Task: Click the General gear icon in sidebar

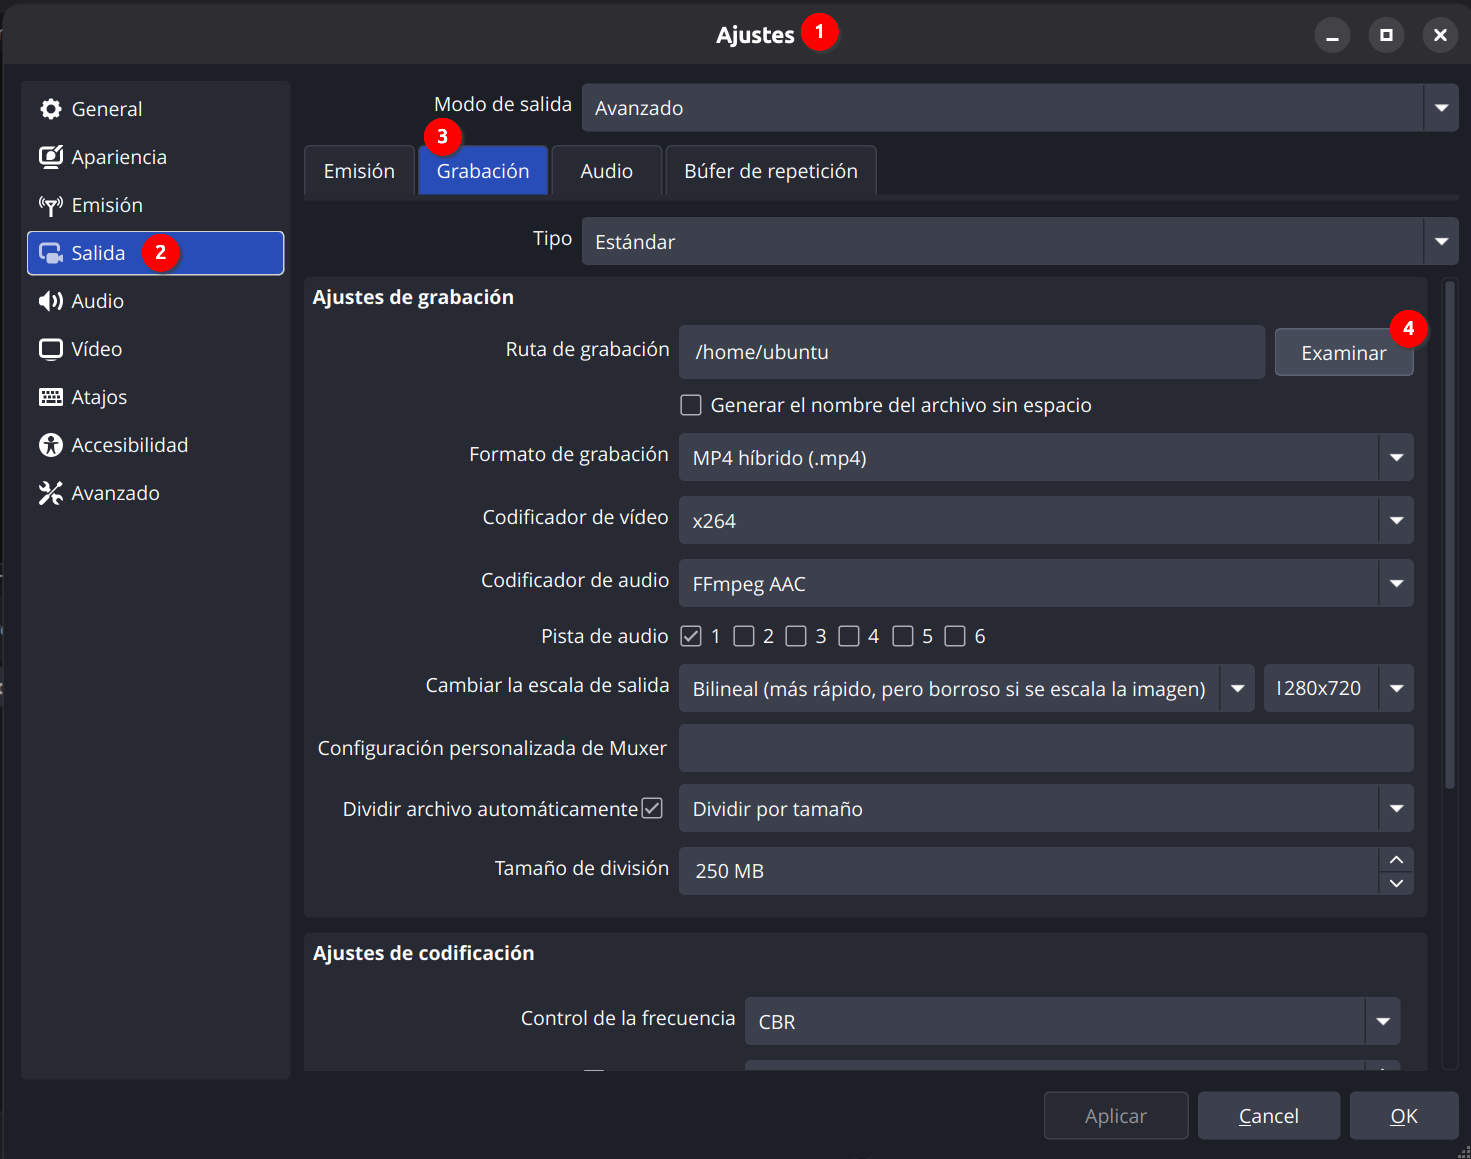Action: (x=51, y=109)
